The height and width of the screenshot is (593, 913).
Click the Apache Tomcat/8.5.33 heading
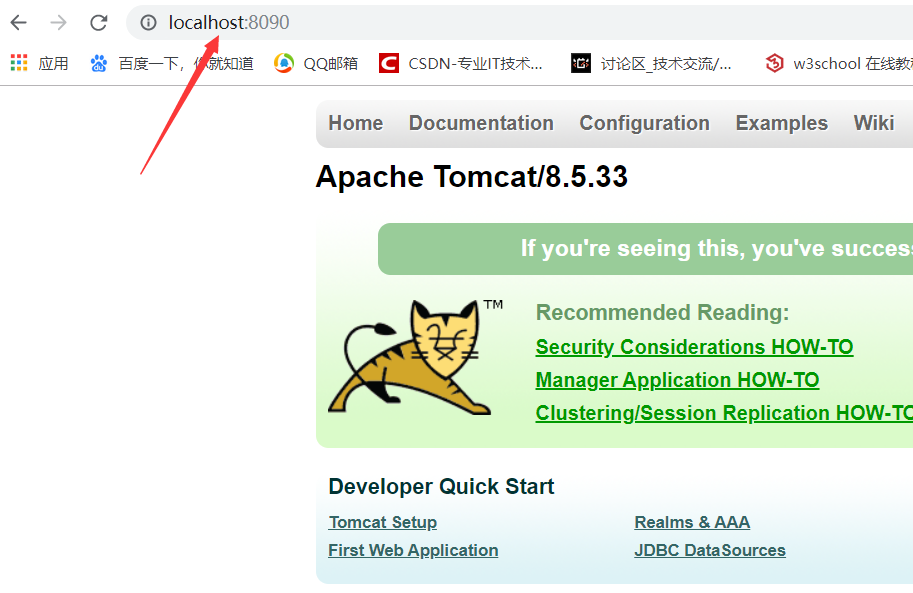coord(472,177)
